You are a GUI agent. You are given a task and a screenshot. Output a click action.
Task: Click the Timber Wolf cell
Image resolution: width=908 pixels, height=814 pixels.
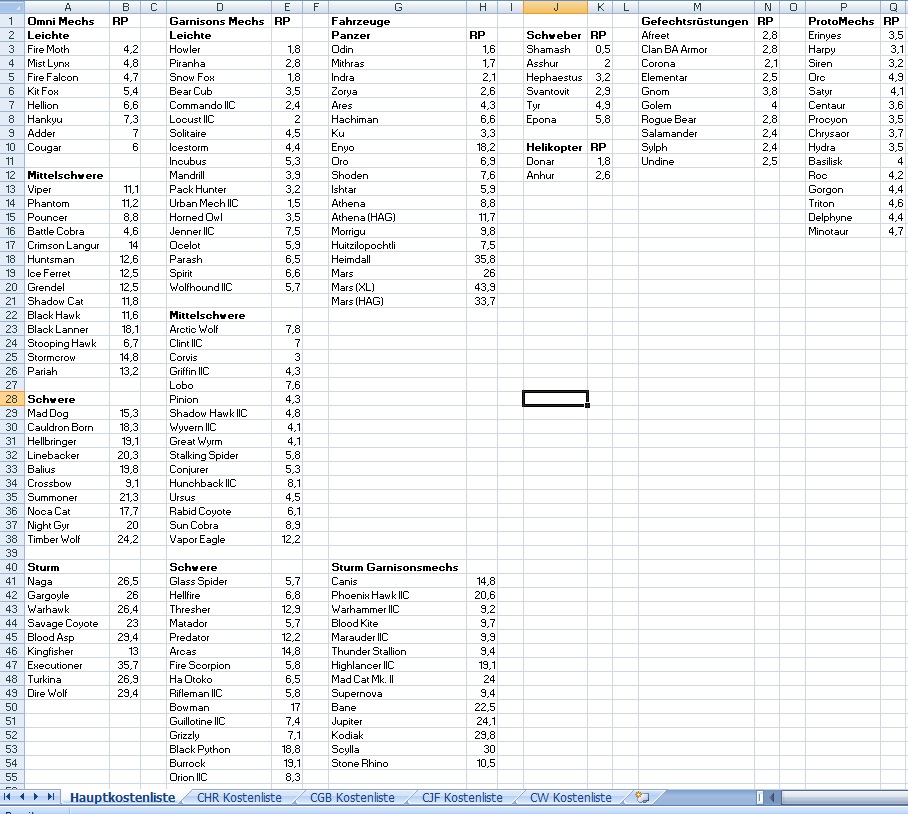point(66,539)
